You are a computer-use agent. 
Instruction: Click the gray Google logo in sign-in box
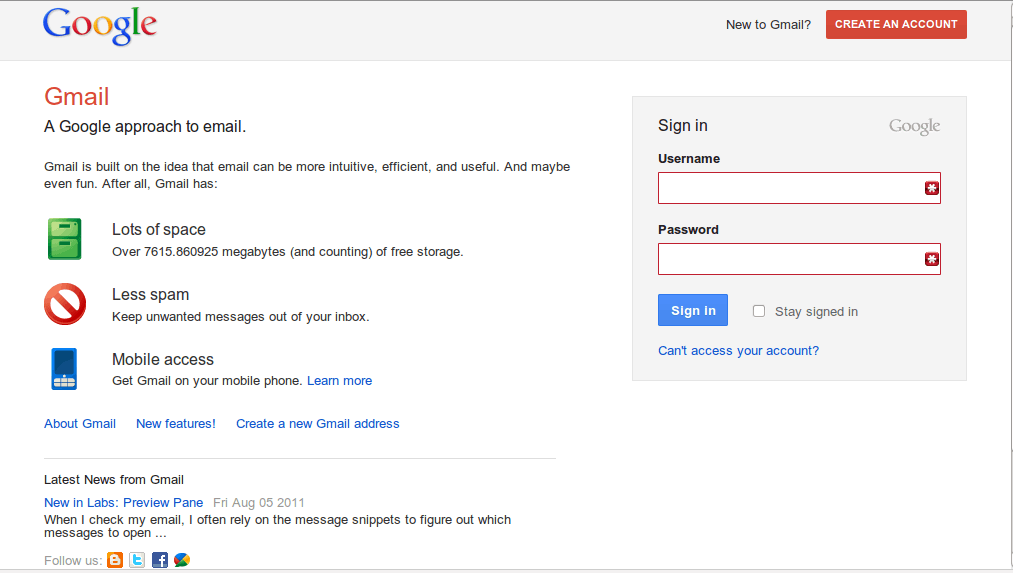[x=915, y=126]
